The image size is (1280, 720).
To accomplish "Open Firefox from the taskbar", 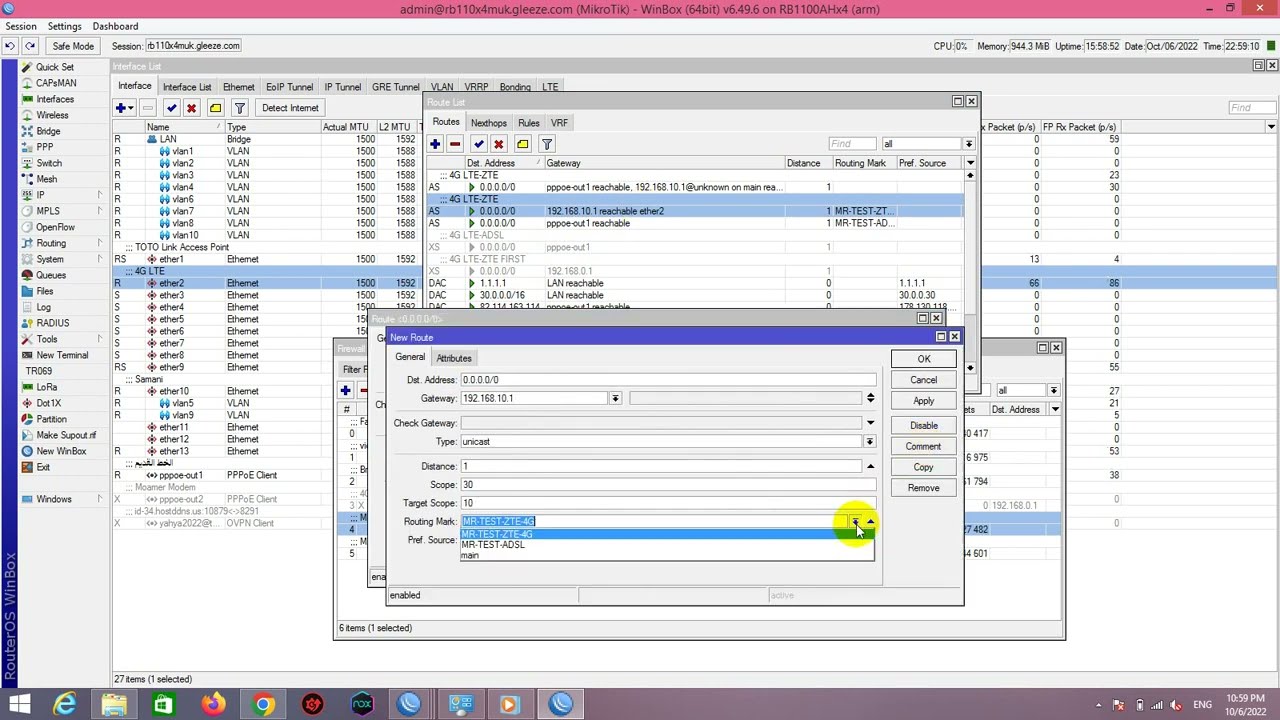I will tap(213, 705).
